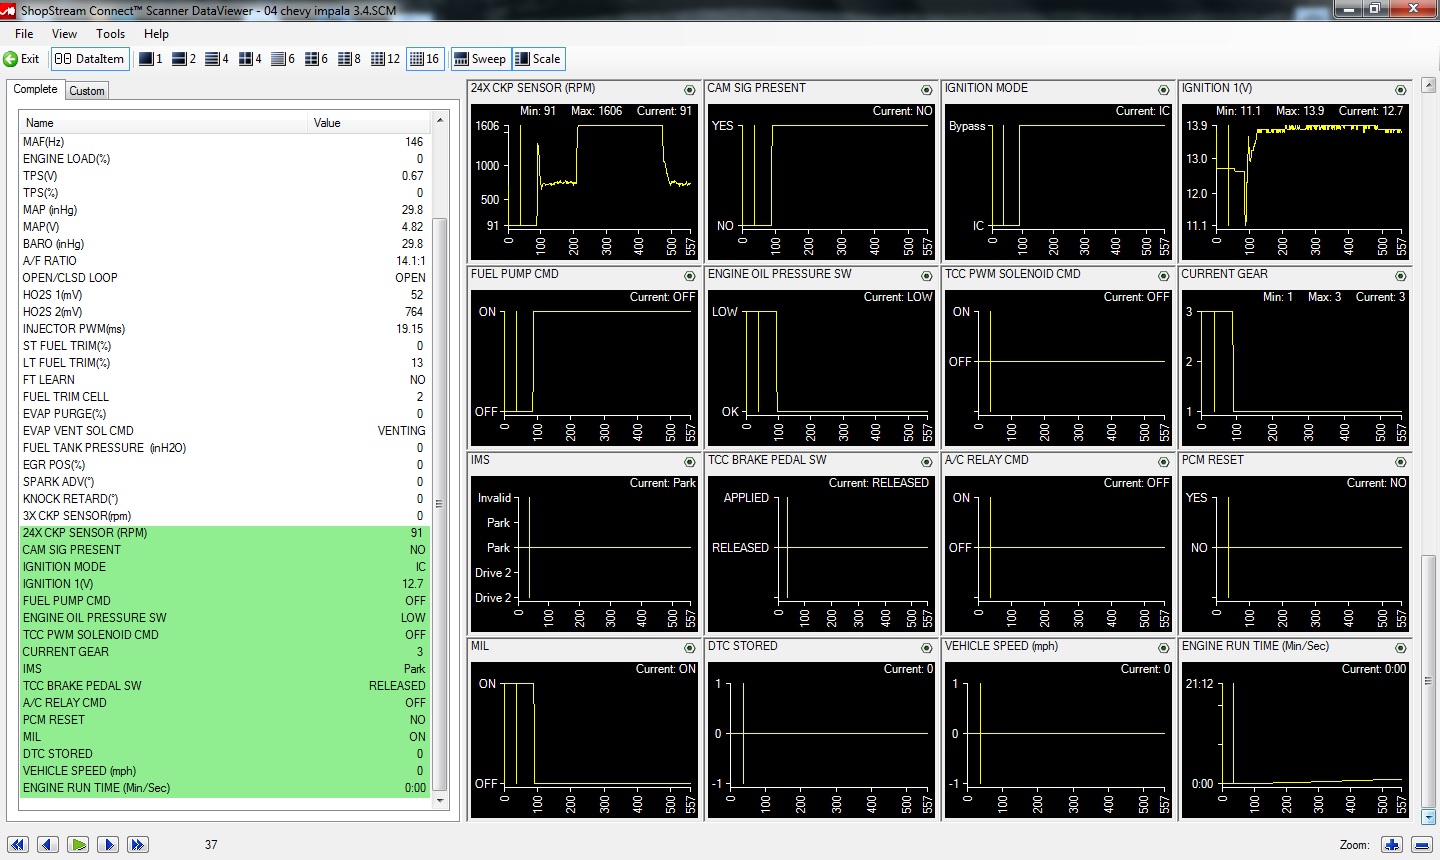
Task: Sort list by Name column header
Action: click(164, 123)
